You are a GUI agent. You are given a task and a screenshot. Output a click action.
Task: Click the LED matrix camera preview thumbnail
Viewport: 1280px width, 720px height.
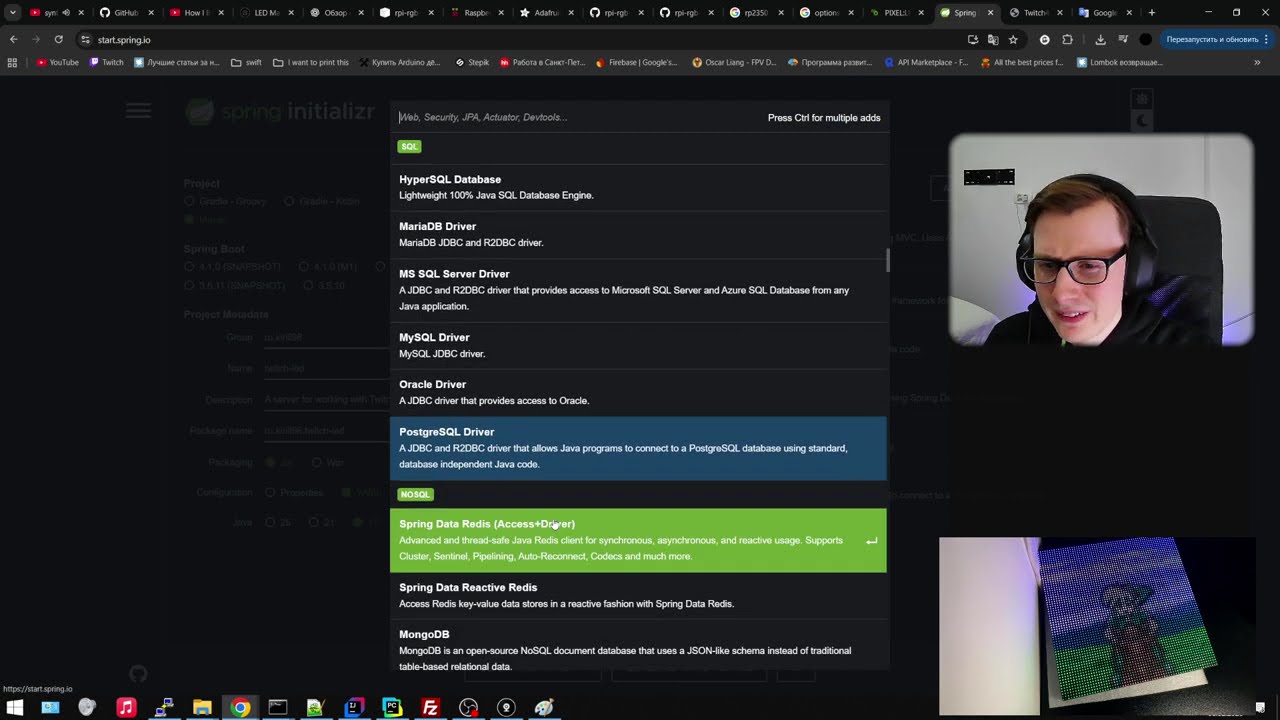click(1097, 625)
